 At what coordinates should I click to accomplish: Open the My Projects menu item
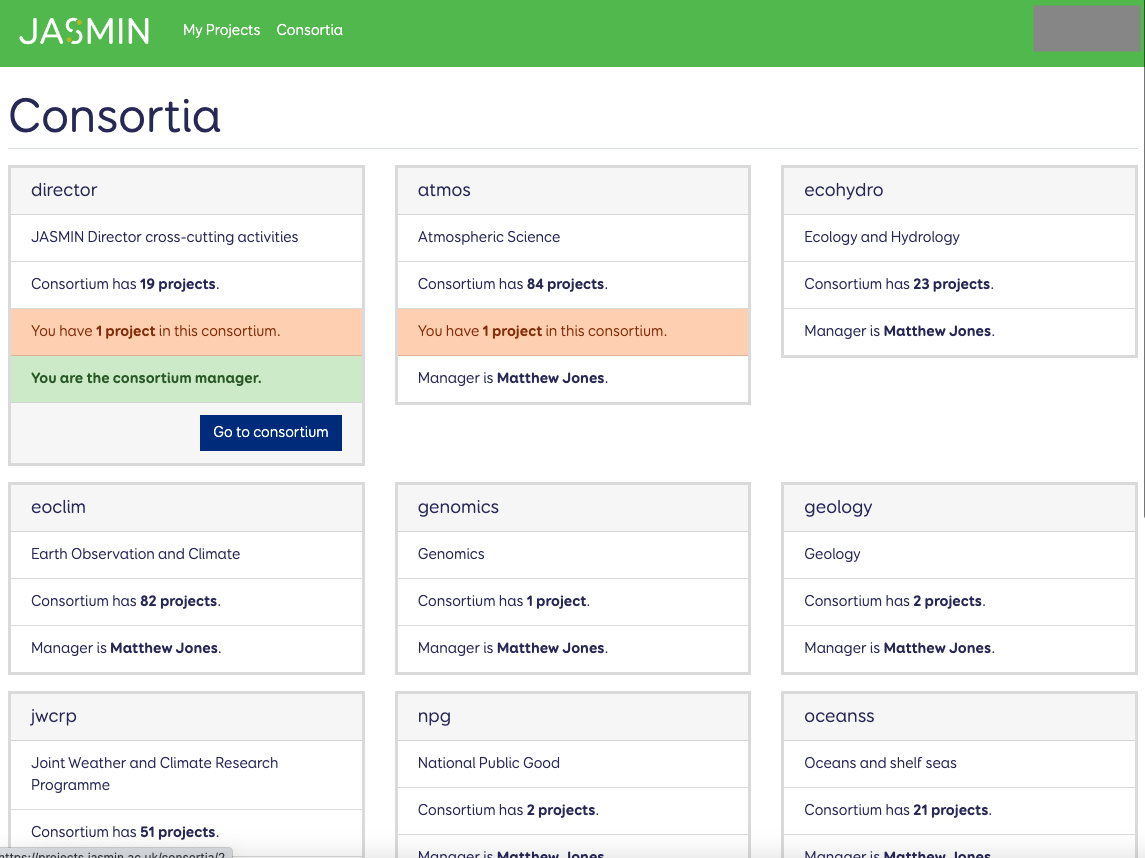tap(221, 30)
